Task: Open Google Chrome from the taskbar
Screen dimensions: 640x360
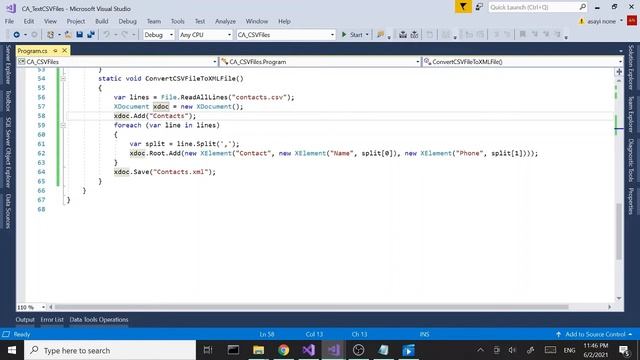Action: [284, 350]
